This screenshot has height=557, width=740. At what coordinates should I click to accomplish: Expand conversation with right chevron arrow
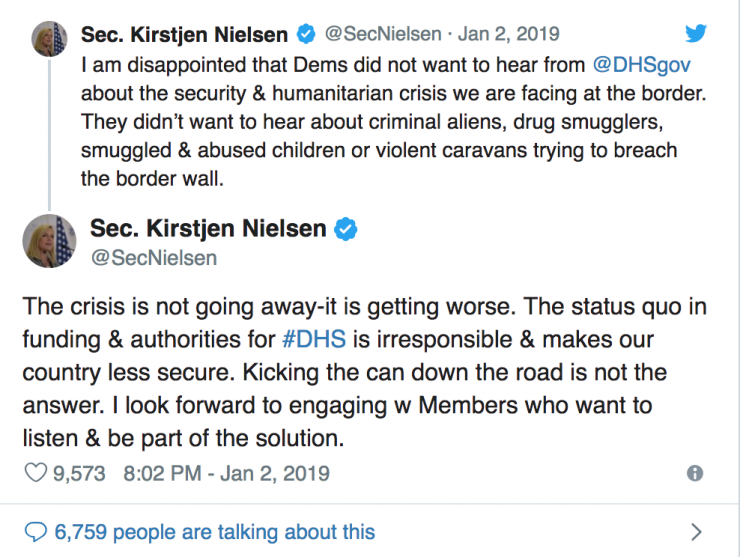pyautogui.click(x=696, y=532)
